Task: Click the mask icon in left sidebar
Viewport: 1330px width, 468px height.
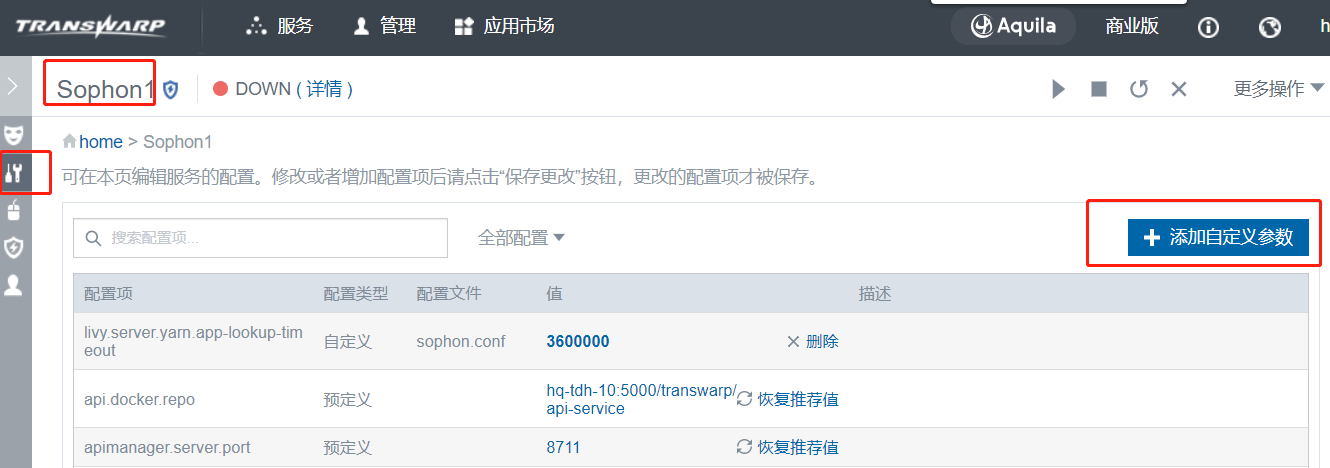Action: (14, 134)
